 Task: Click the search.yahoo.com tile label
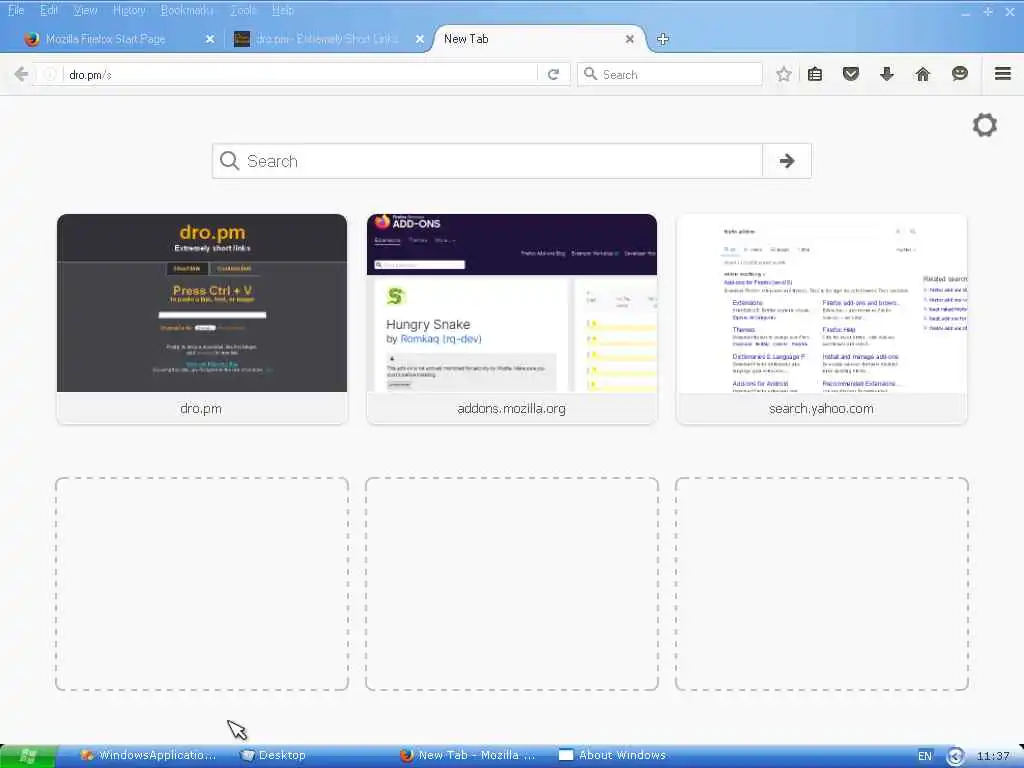point(821,409)
